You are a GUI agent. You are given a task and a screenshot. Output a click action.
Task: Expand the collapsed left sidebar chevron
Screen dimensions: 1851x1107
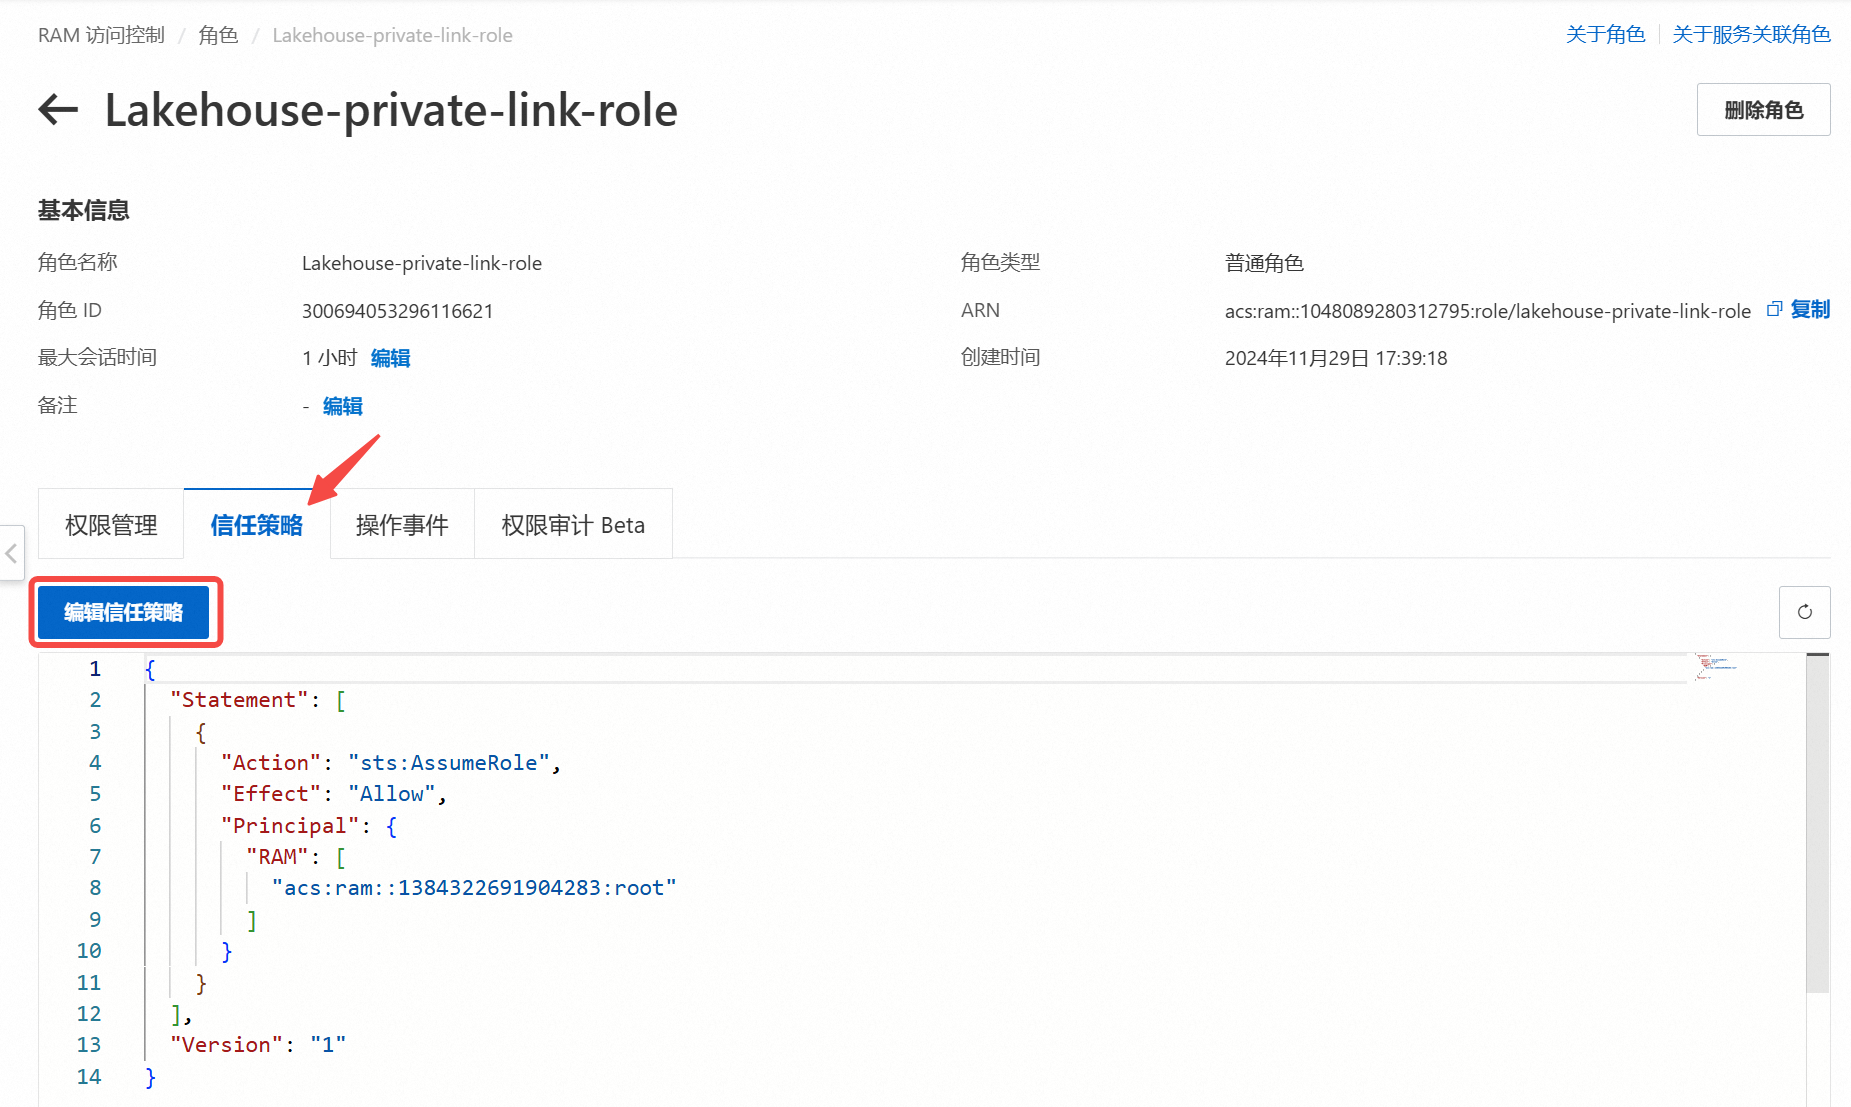click(11, 553)
